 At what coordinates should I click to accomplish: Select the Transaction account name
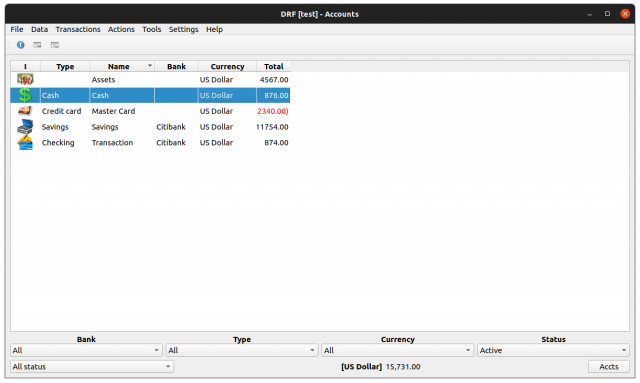(x=112, y=143)
